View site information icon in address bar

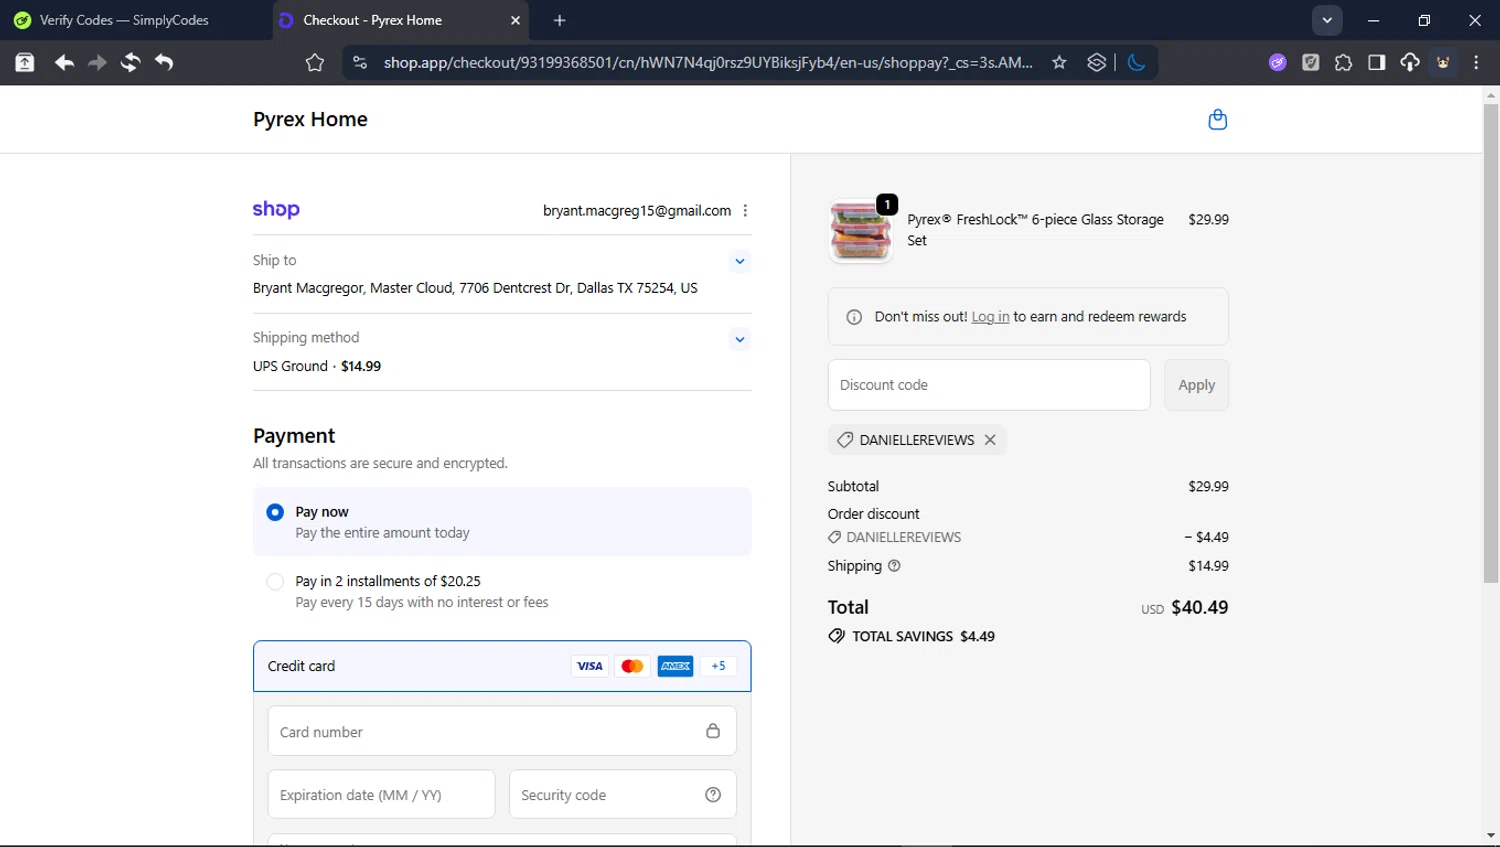click(x=360, y=62)
